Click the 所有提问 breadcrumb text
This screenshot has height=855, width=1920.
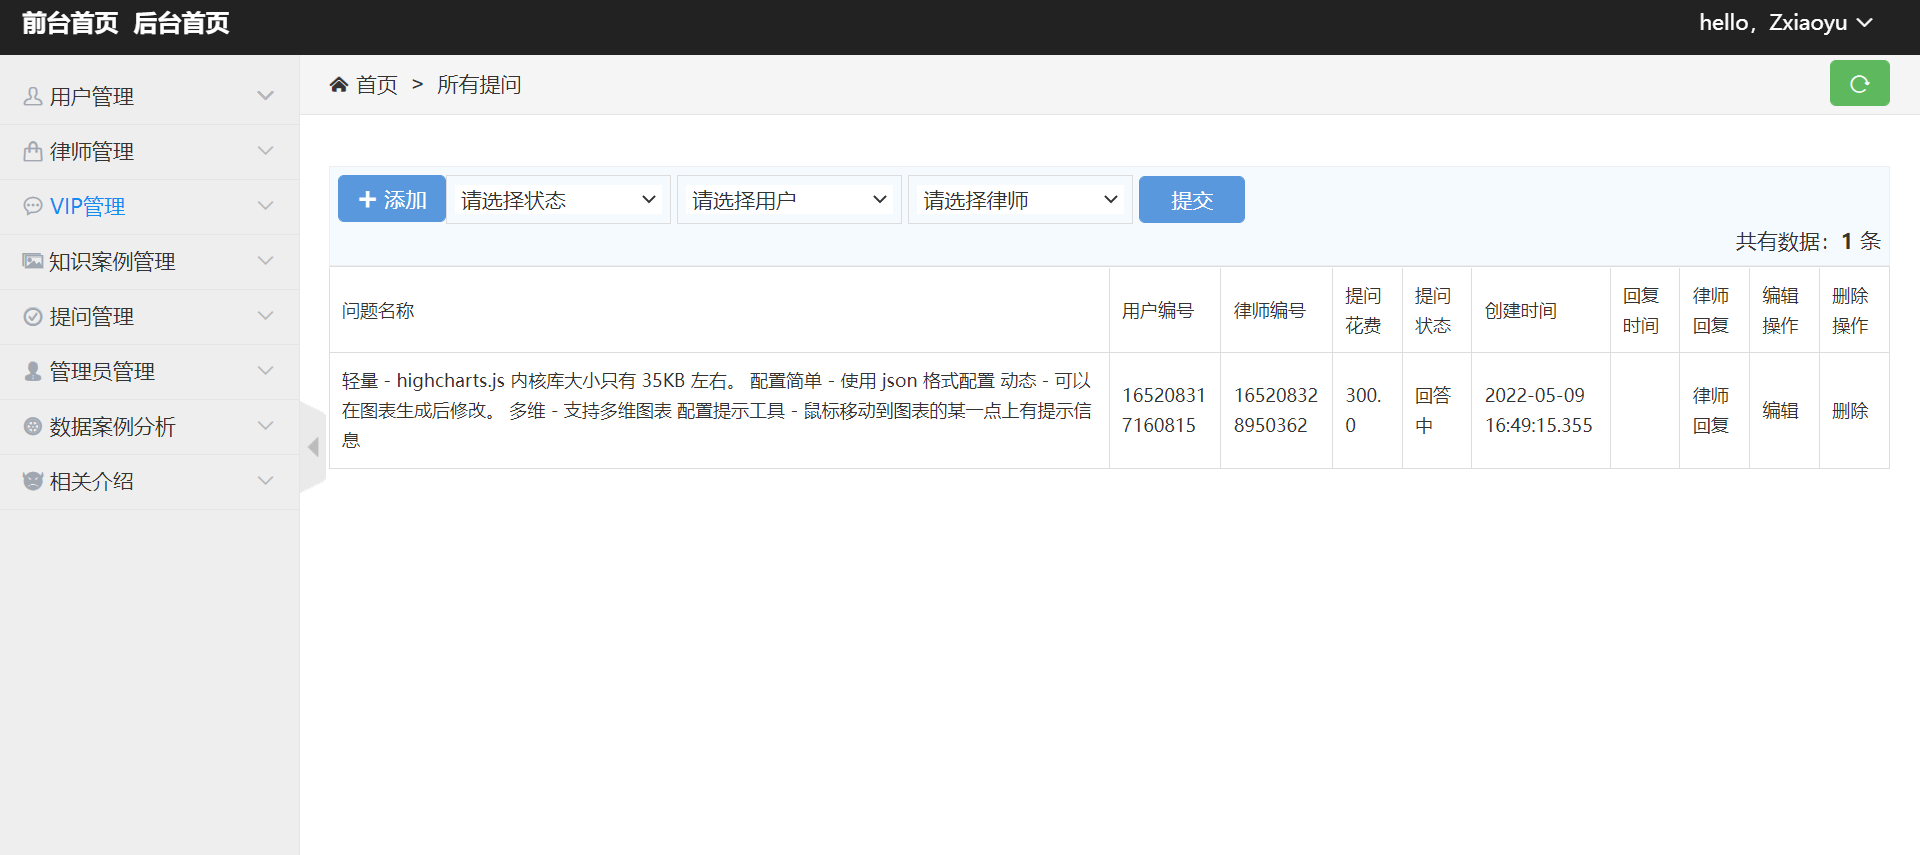[479, 85]
